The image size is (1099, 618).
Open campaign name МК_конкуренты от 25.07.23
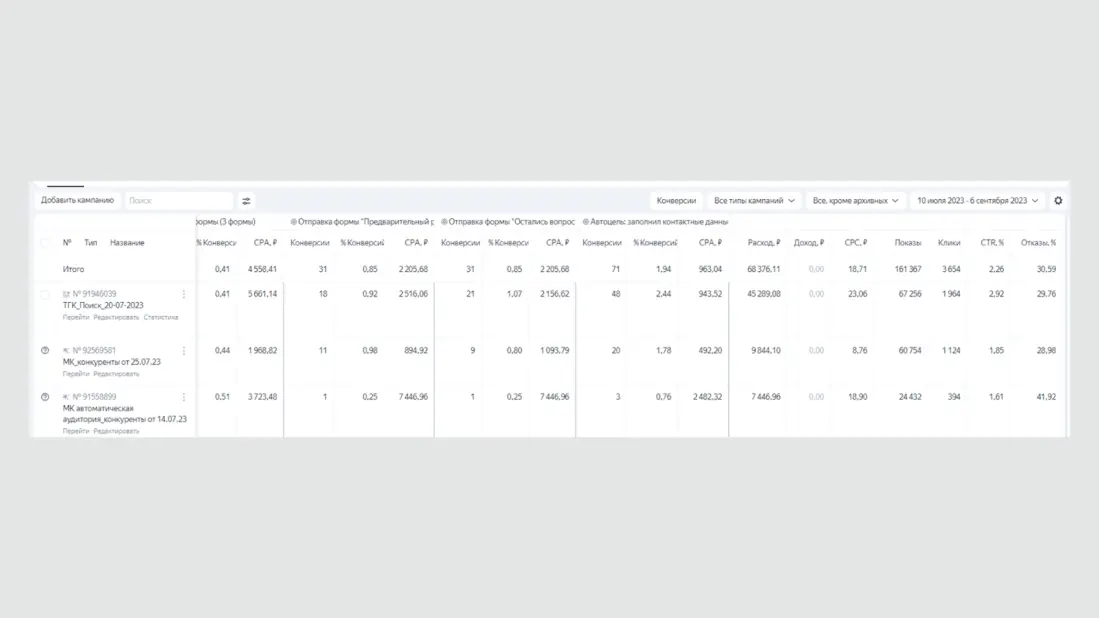[111, 362]
